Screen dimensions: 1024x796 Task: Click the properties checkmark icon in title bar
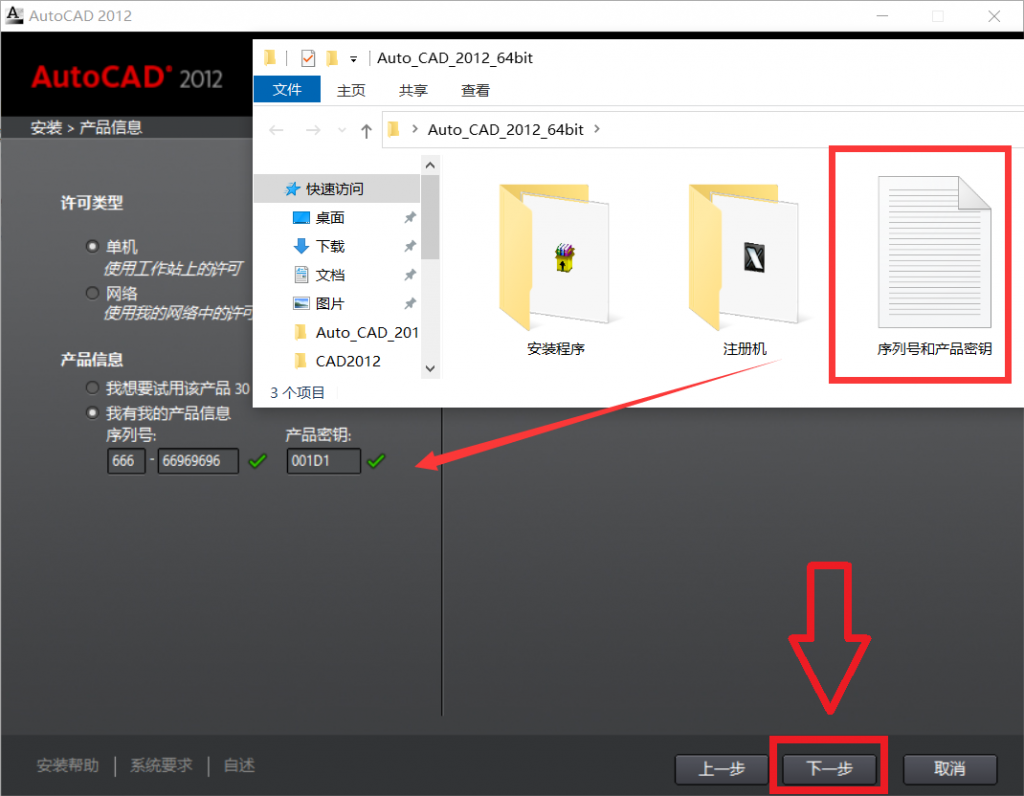click(x=308, y=59)
